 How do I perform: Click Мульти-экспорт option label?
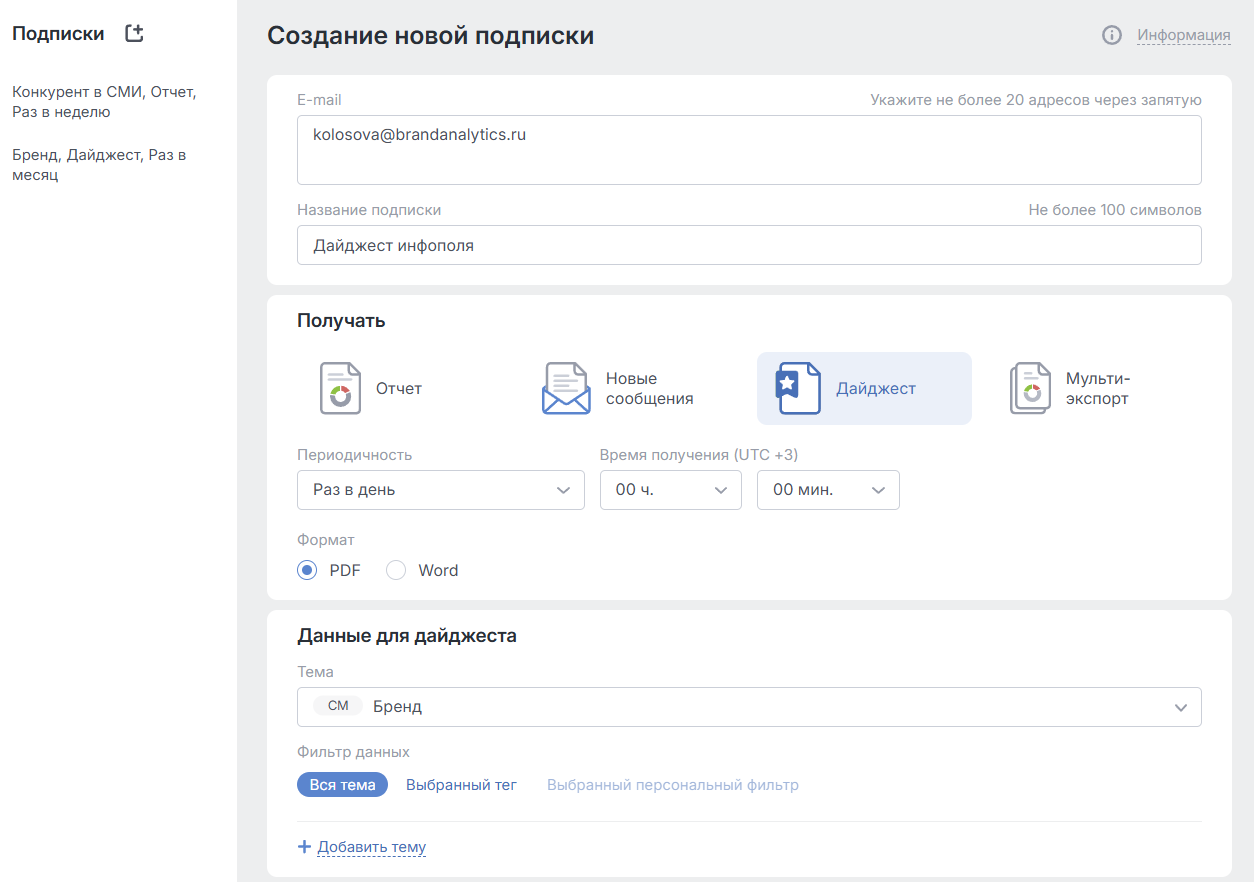click(x=1098, y=389)
